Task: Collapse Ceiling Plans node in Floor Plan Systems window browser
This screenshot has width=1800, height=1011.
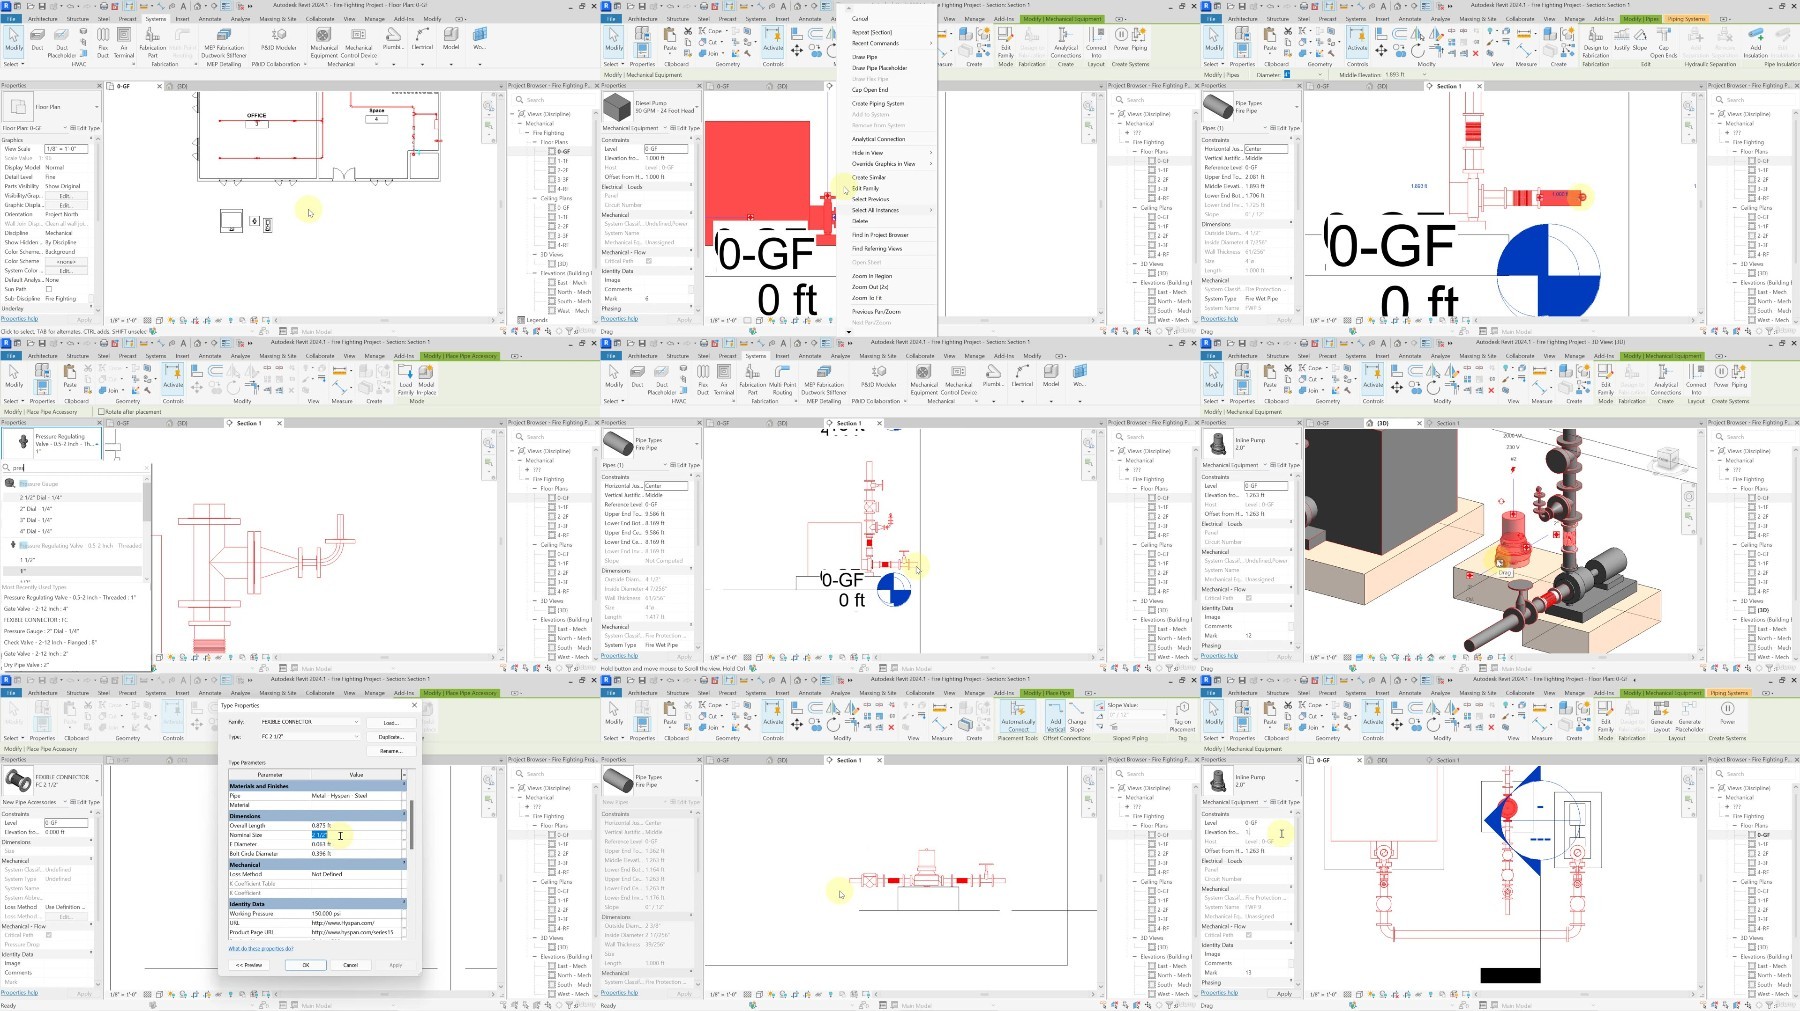Action: point(535,198)
